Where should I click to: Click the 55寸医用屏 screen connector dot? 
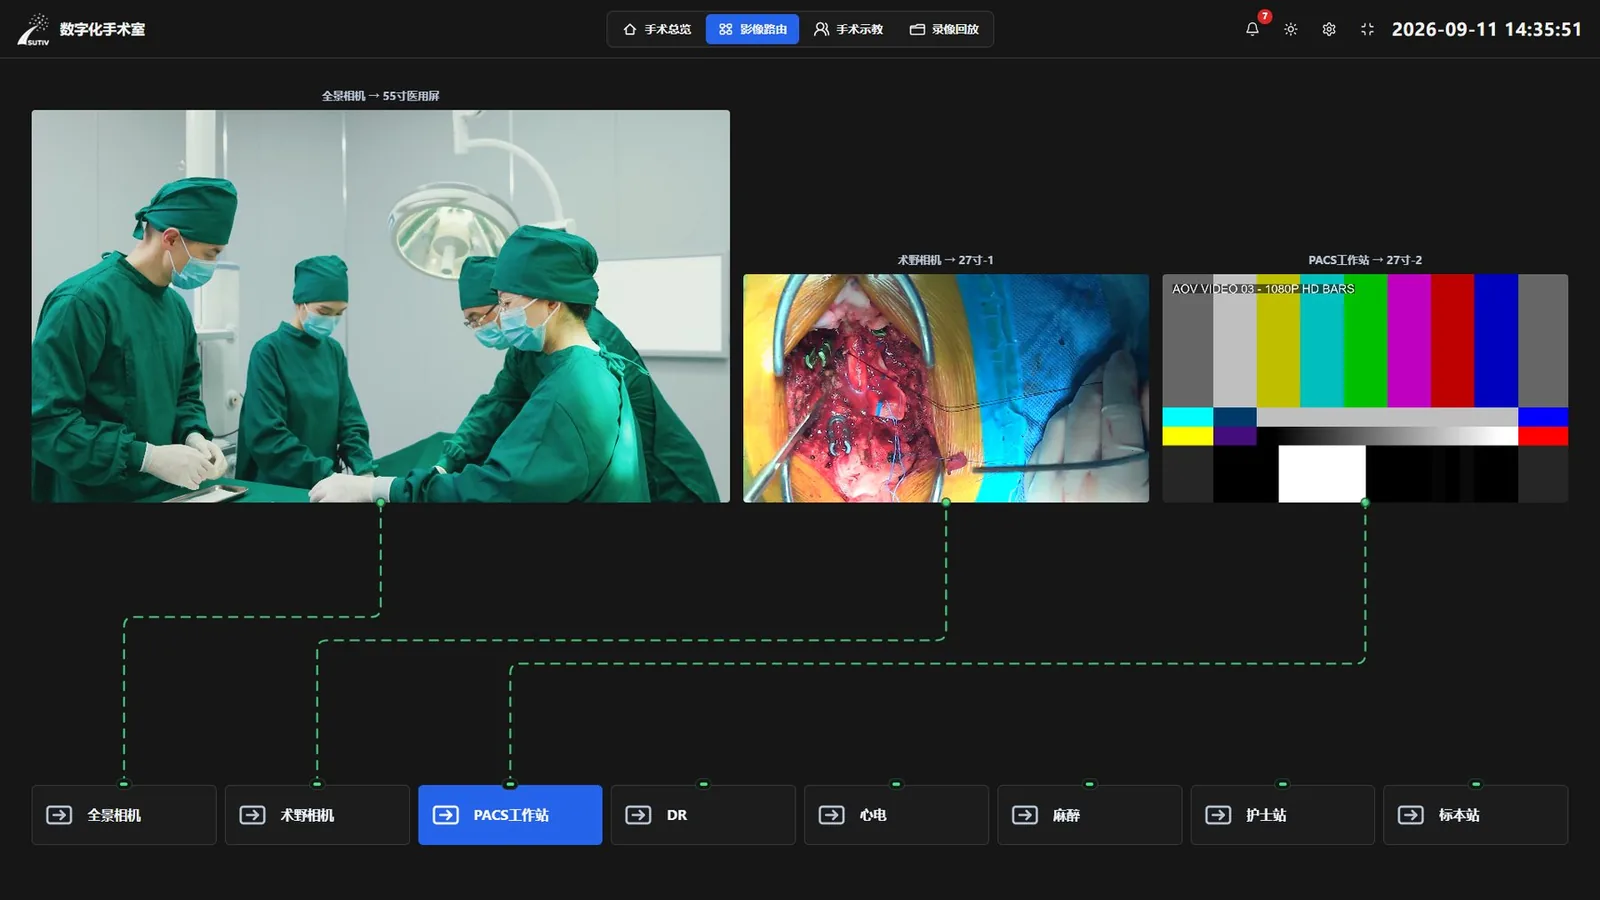pos(381,502)
